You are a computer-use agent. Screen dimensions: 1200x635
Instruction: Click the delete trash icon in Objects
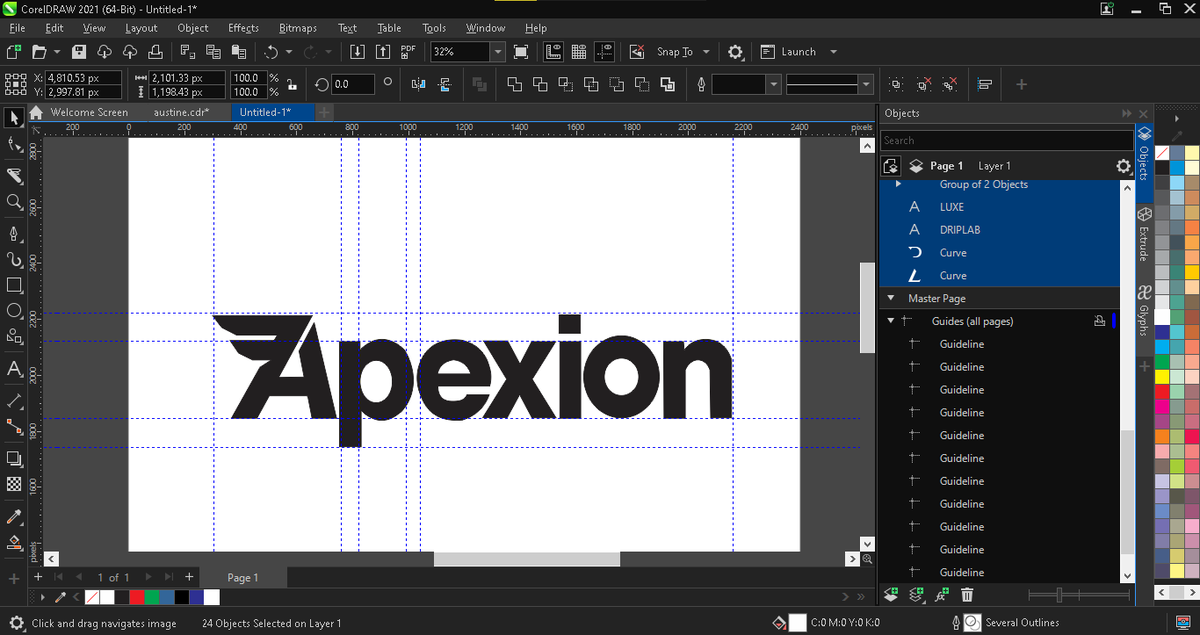click(967, 595)
